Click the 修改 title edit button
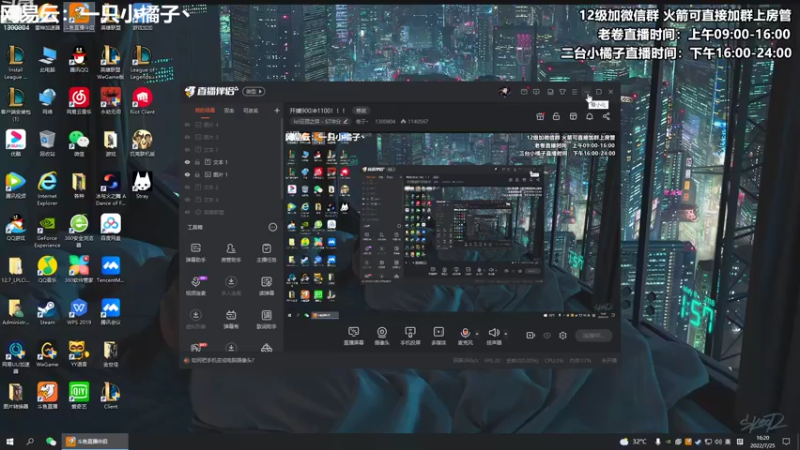 (x=361, y=110)
